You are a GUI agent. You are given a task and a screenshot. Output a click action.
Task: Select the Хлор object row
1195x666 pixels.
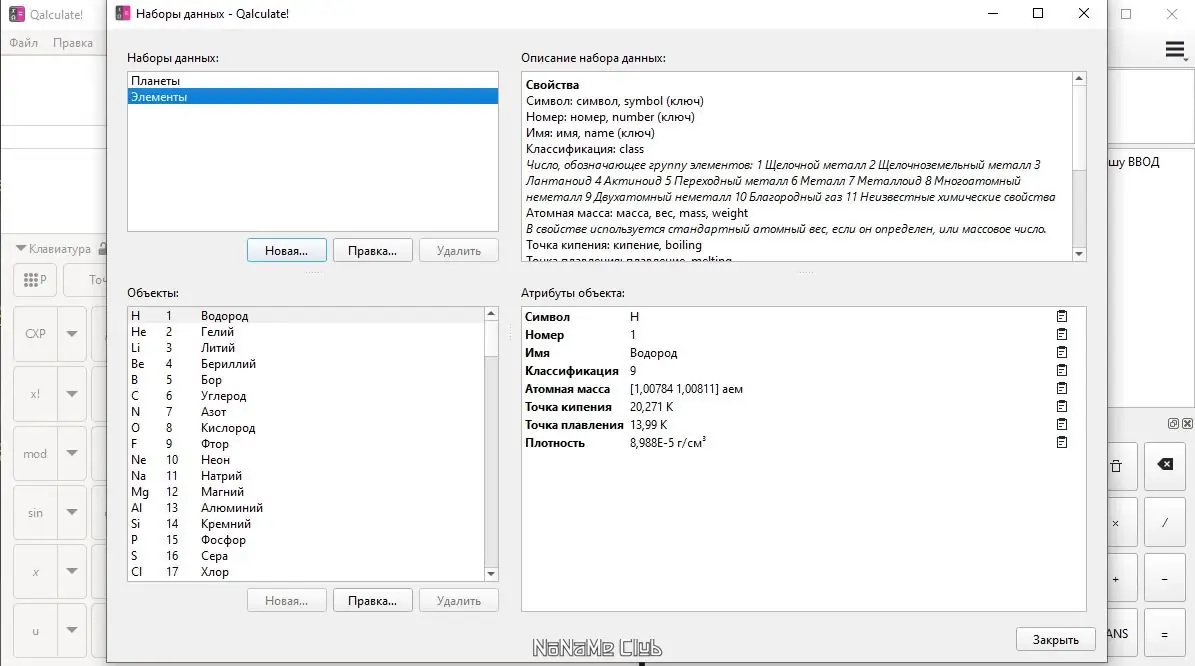(306, 572)
